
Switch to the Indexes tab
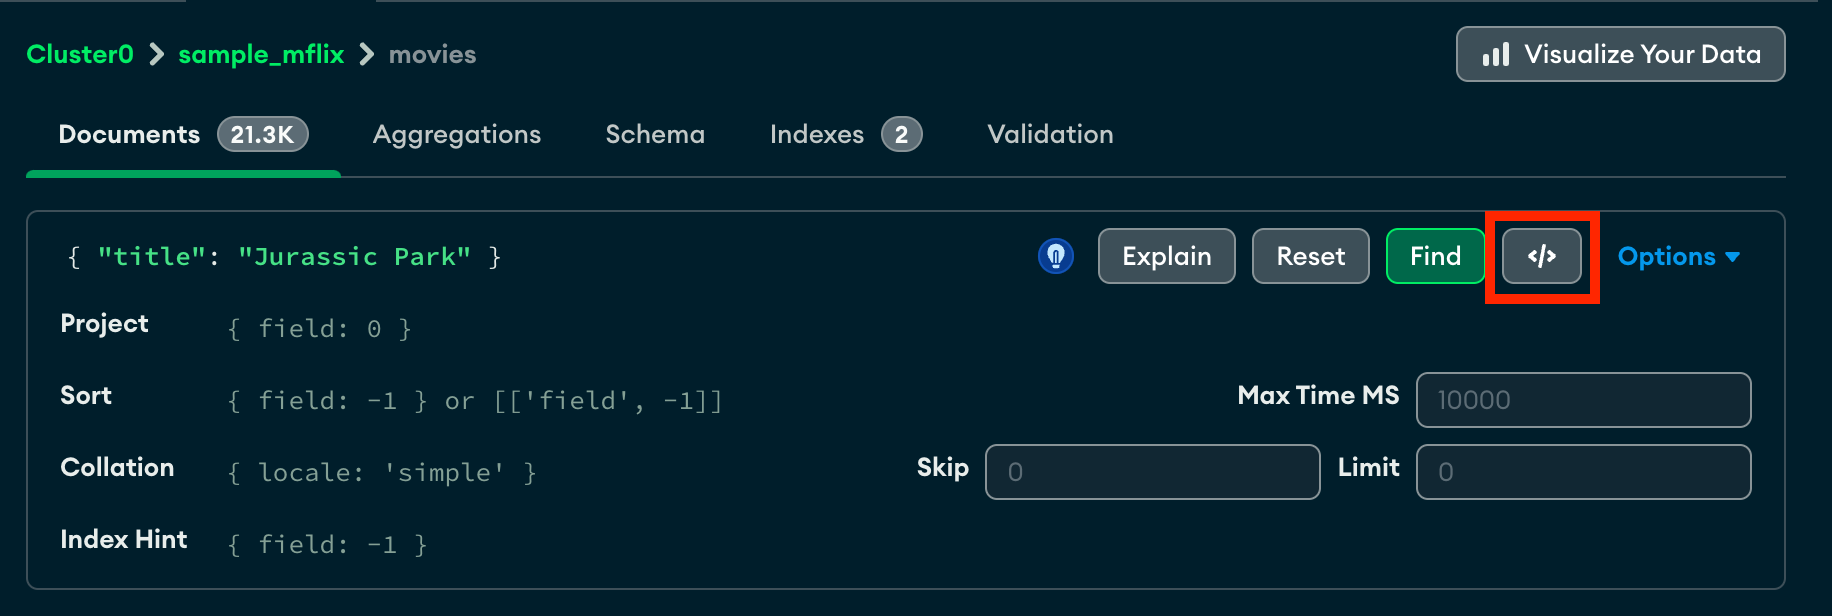pos(816,133)
